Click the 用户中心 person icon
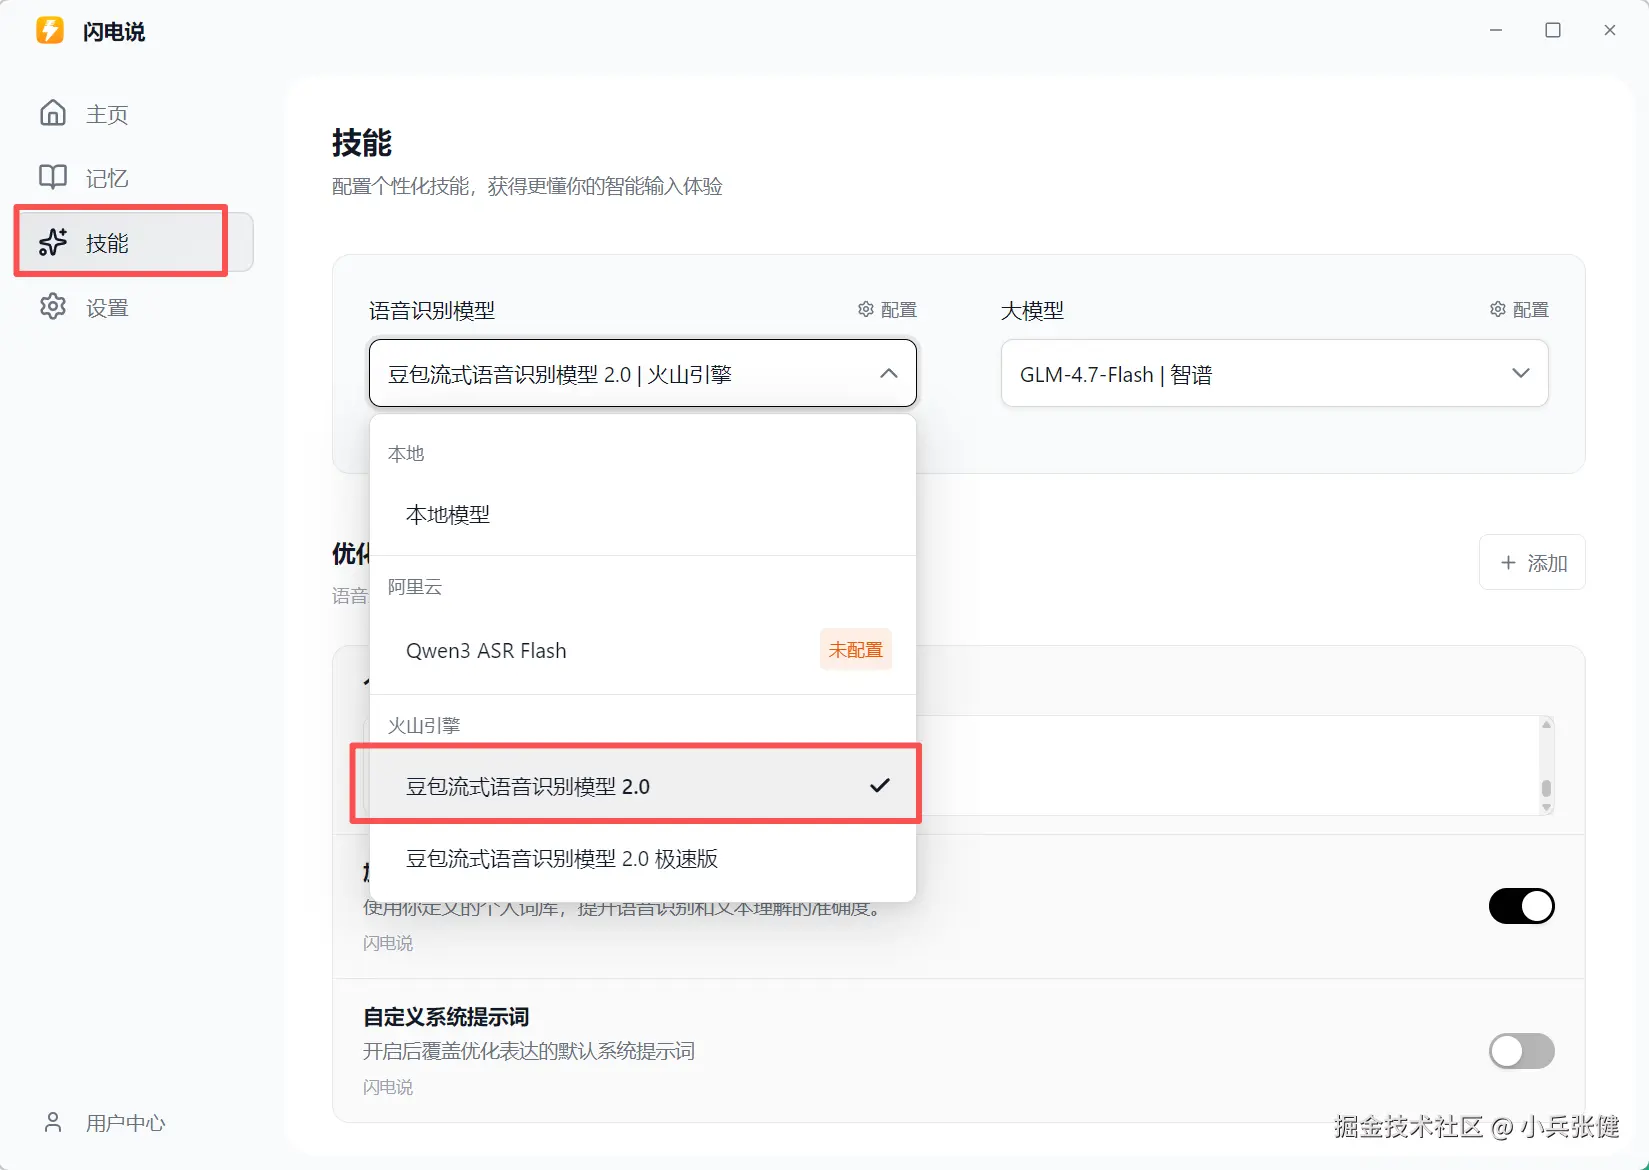Image resolution: width=1649 pixels, height=1170 pixels. click(53, 1122)
